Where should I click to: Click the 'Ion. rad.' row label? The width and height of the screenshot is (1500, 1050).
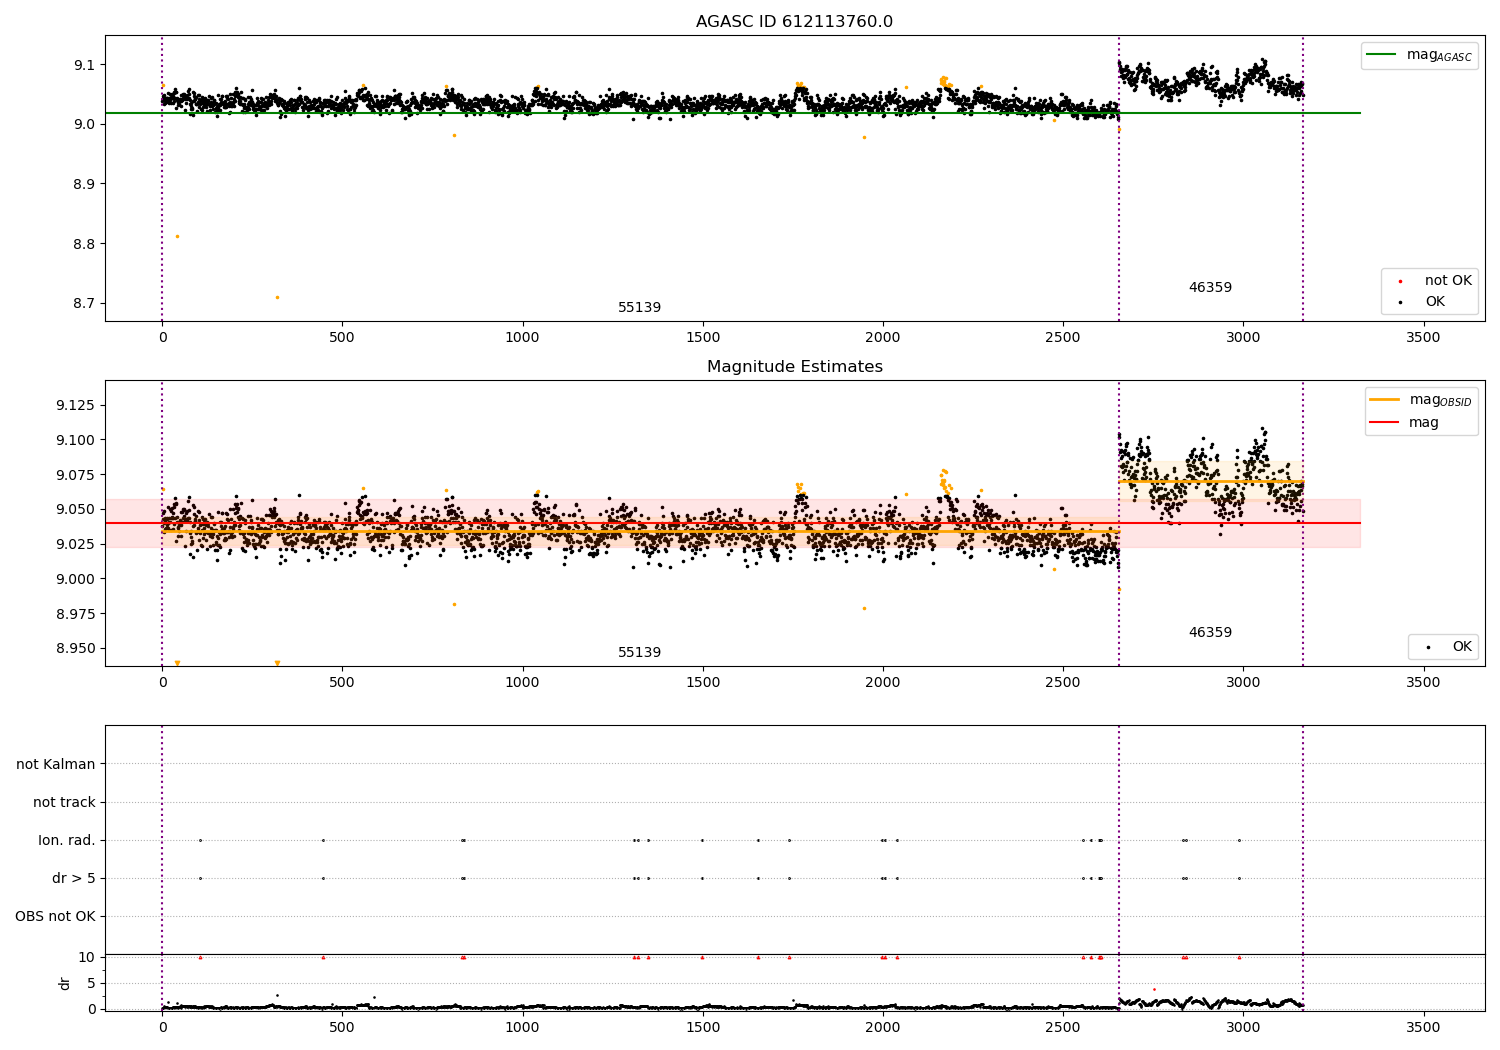tap(67, 841)
